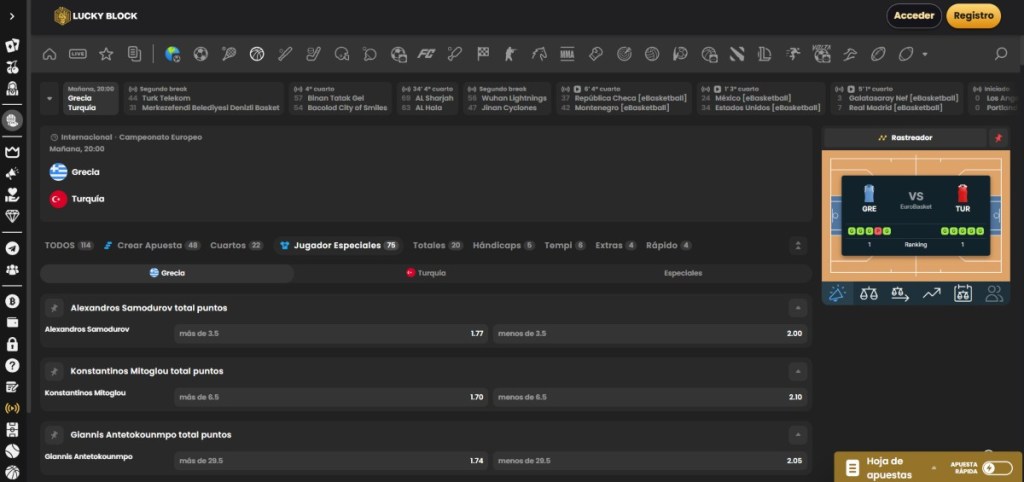Screen dimensions: 1024x482
Task: Open the search magnifier icon
Action: pos(1000,54)
